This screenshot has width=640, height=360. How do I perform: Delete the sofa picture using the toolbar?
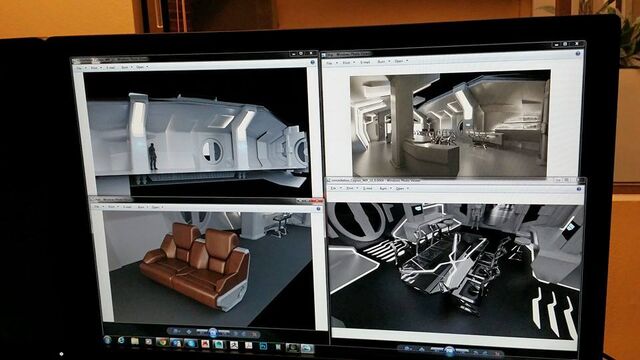253,334
